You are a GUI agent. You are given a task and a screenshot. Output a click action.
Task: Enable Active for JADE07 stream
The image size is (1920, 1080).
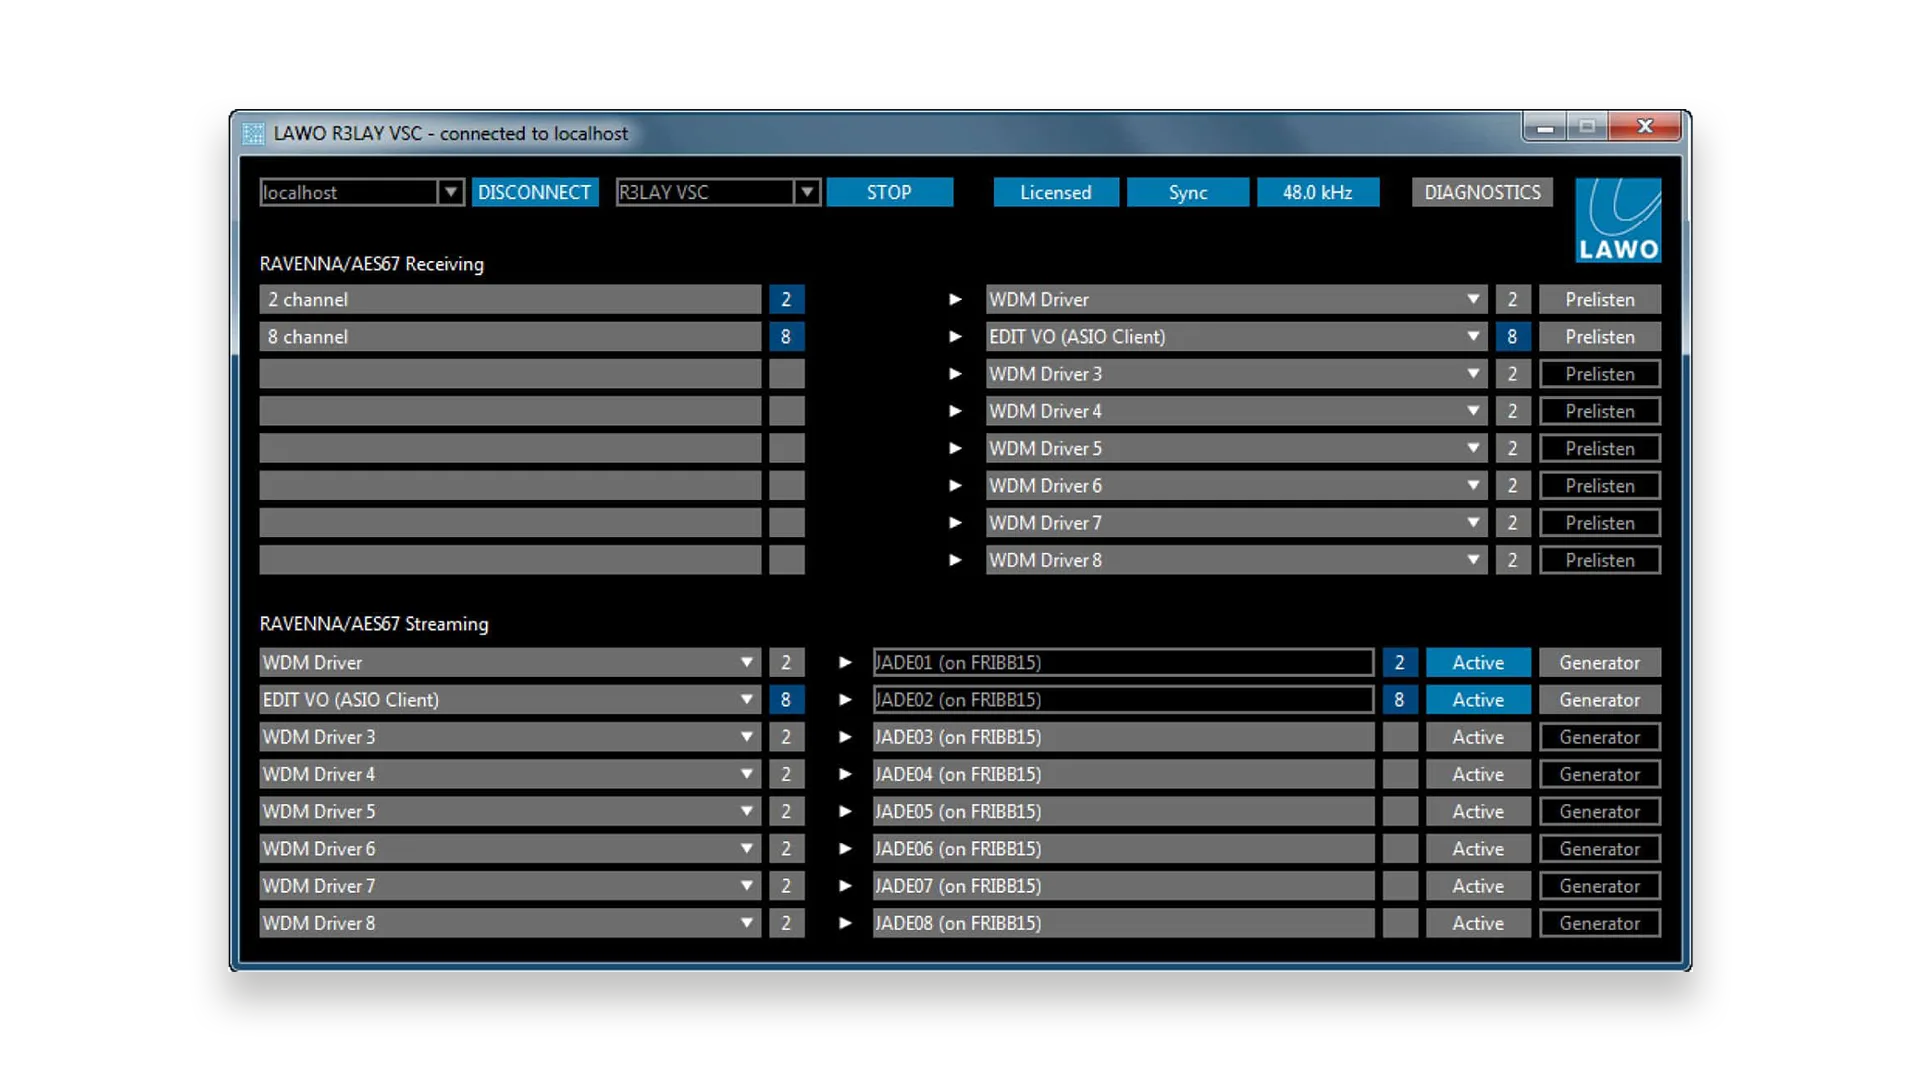click(x=1478, y=886)
